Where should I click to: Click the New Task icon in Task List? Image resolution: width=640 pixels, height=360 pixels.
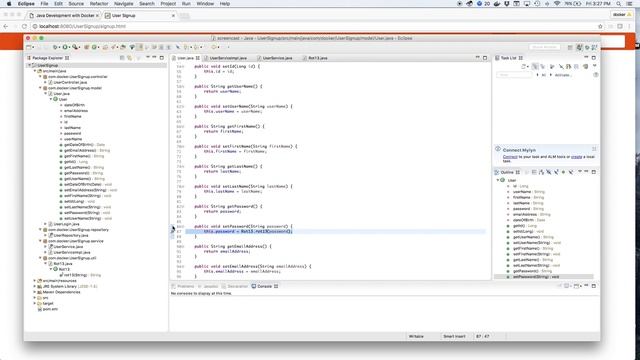click(x=523, y=66)
